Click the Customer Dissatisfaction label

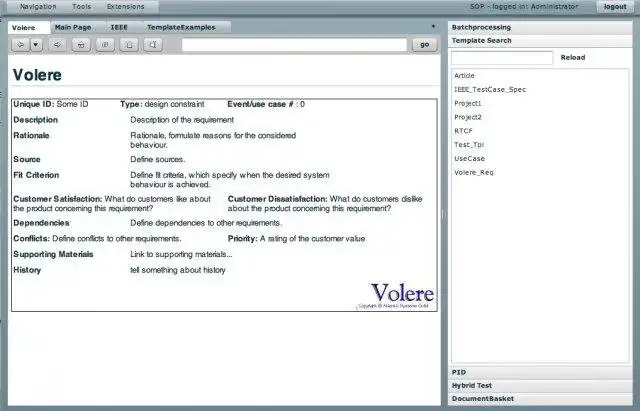click(278, 199)
